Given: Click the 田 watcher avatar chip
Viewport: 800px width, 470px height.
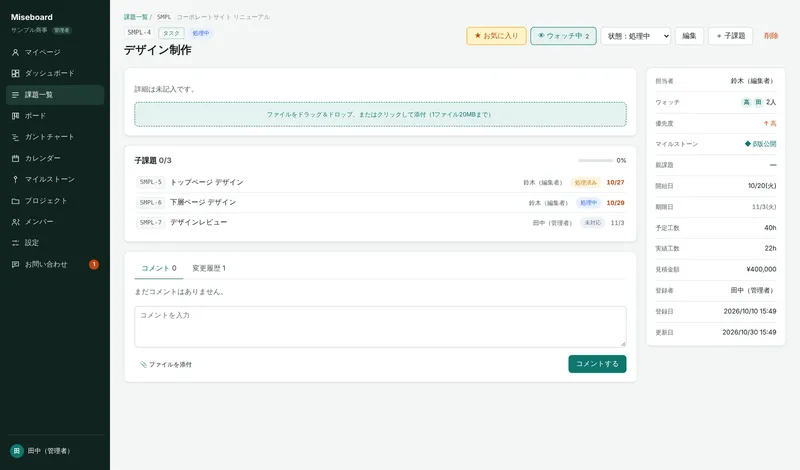Looking at the screenshot, I should [x=758, y=102].
